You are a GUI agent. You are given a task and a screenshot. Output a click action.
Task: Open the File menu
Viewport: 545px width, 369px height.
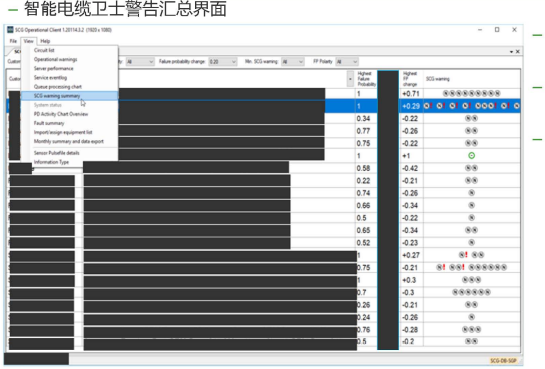click(13, 41)
